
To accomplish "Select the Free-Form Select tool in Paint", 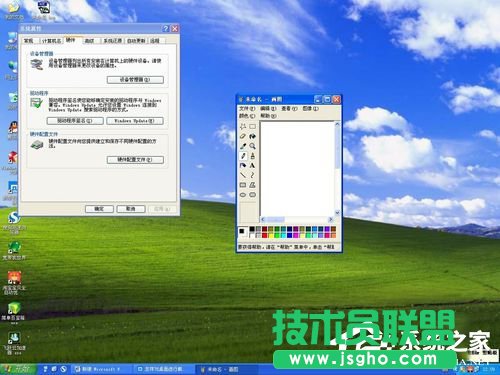I will (243, 126).
